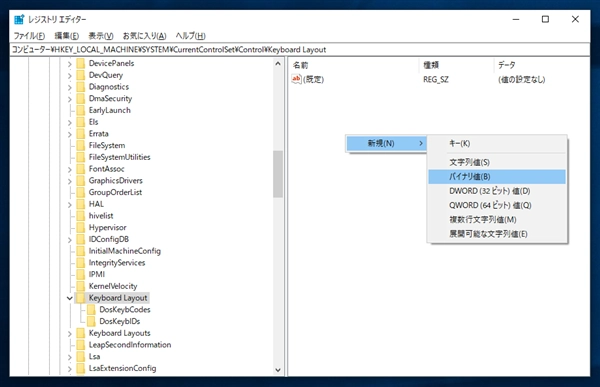Screen dimensions: 600x387
Task: Open the ヘルプ(H) menu
Action: (x=190, y=36)
